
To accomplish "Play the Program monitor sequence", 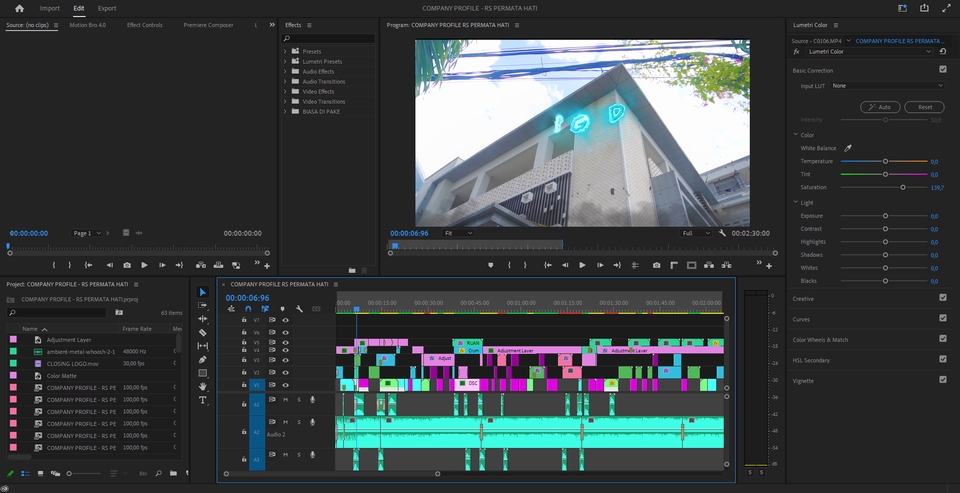I will click(x=582, y=265).
